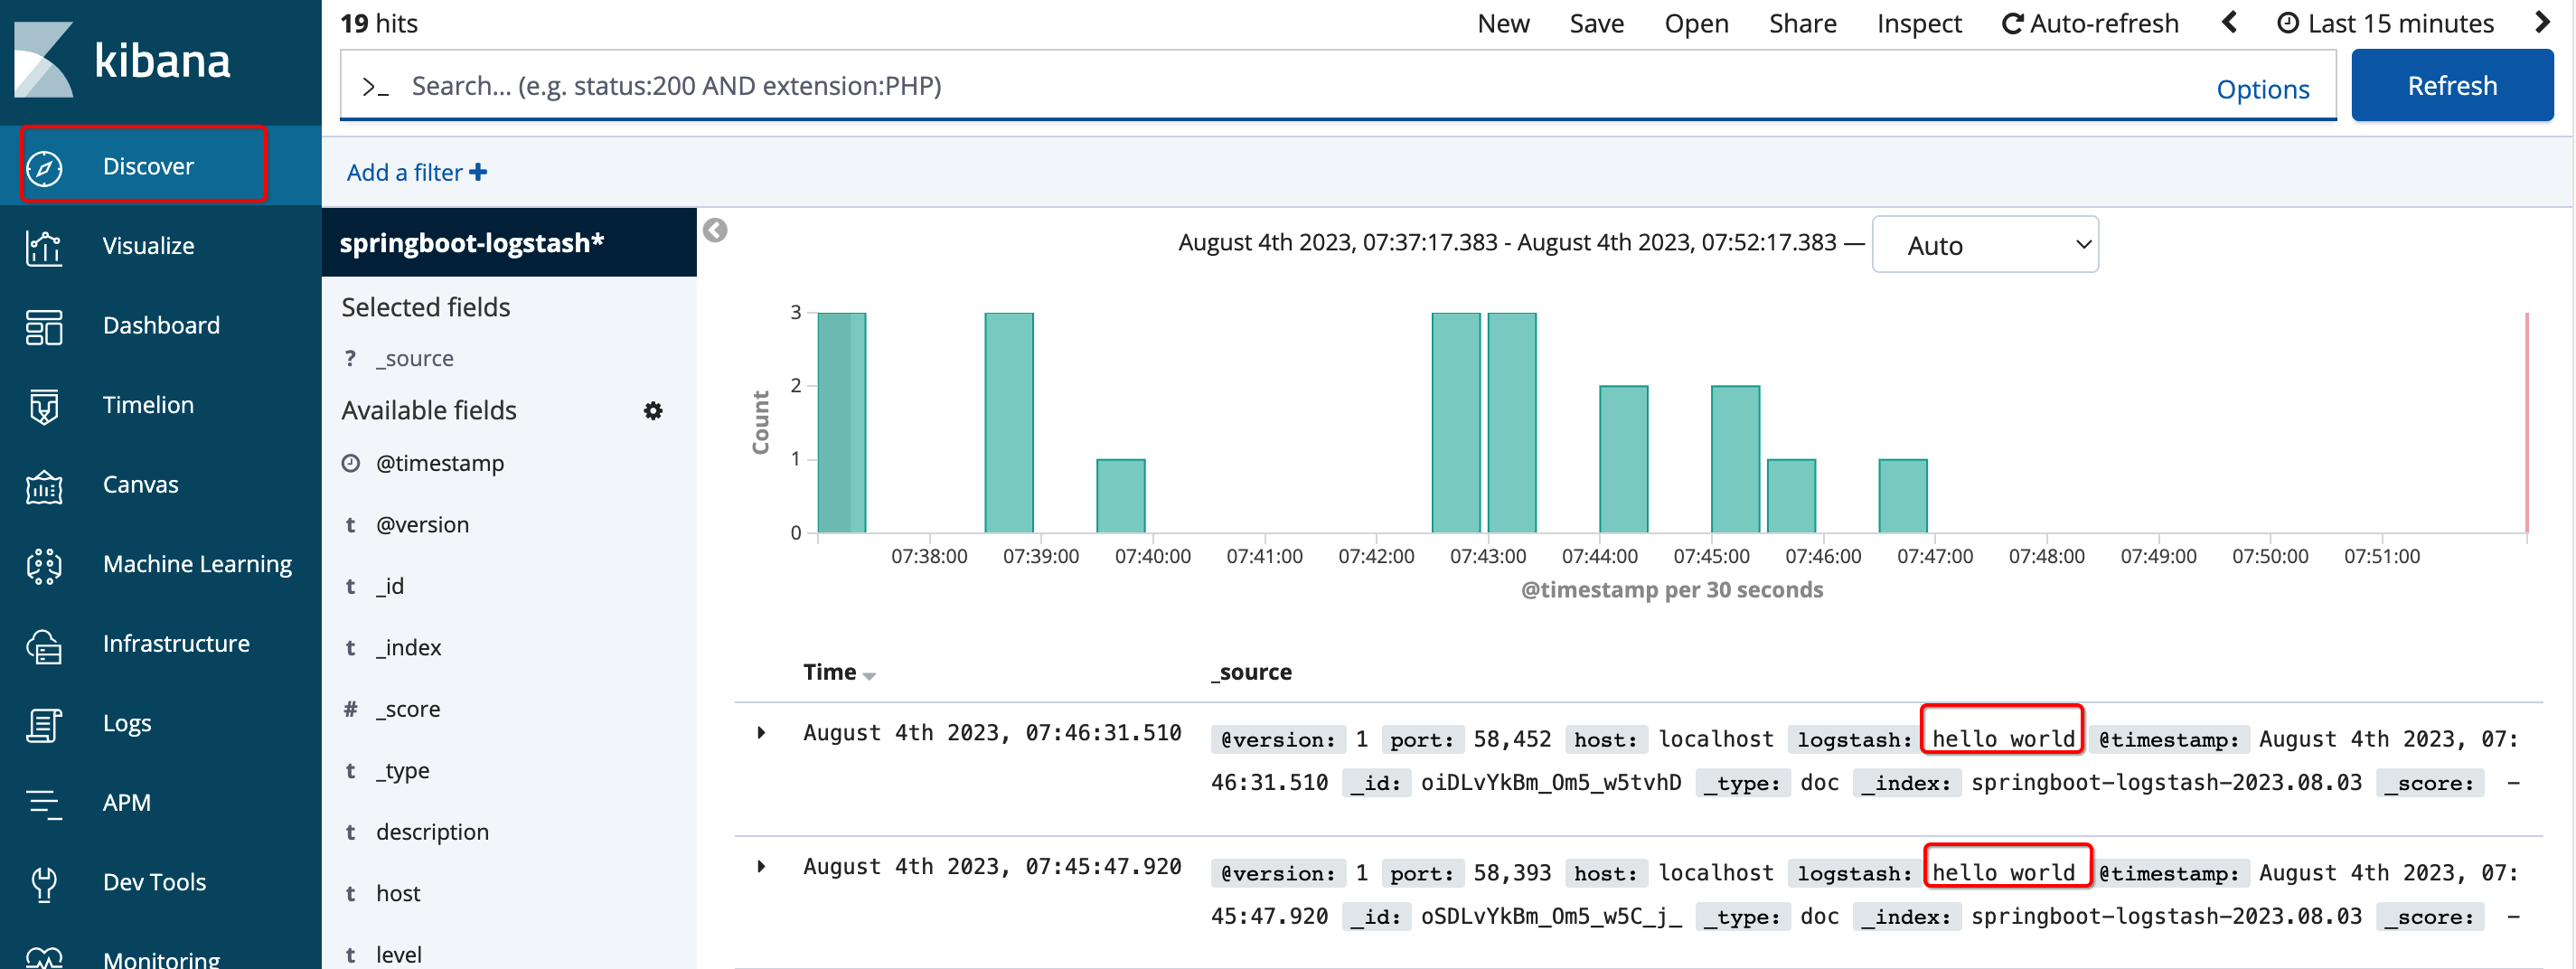Click the @timestamp clock field icon

point(351,463)
